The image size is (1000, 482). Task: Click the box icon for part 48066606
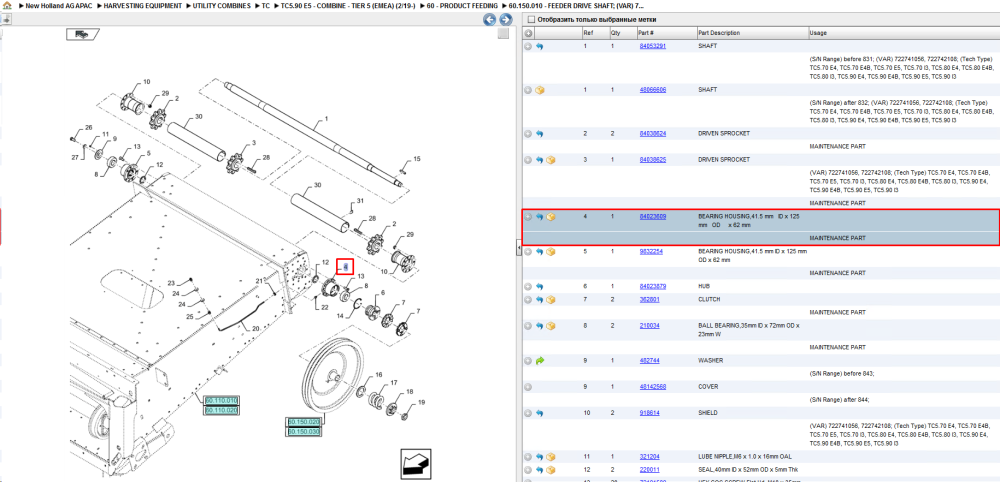540,90
